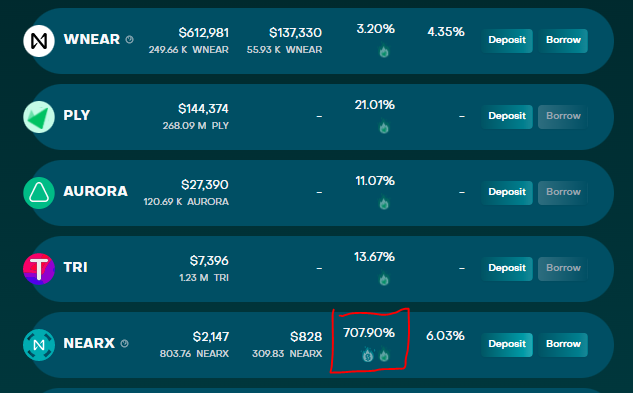Deposit into the NEARX market
The height and width of the screenshot is (393, 633).
point(507,344)
